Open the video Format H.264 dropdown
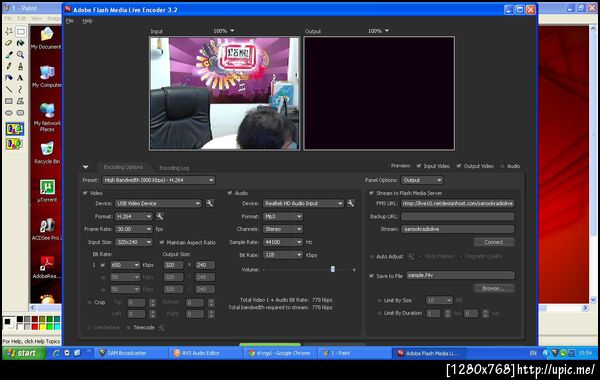Image resolution: width=600 pixels, height=380 pixels. 134,216
